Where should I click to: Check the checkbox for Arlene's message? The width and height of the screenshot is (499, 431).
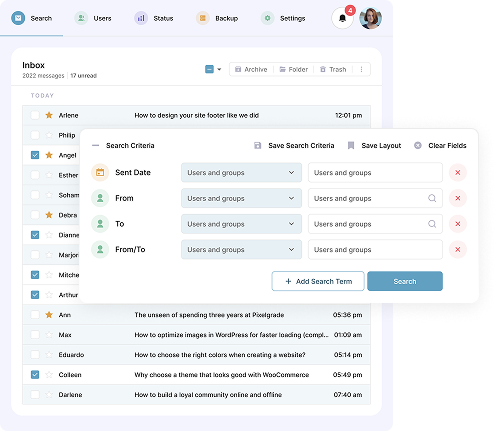[x=35, y=115]
